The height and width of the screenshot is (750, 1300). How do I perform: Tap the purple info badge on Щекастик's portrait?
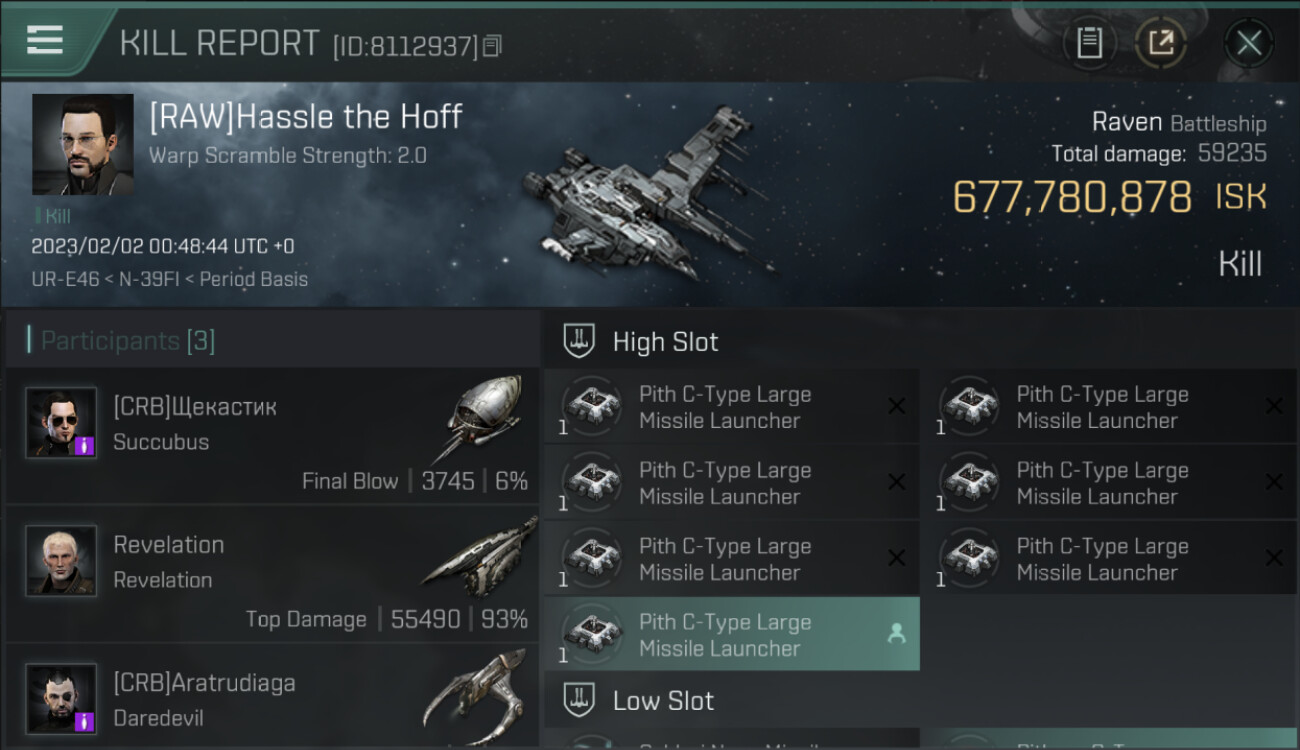pyautogui.click(x=84, y=445)
